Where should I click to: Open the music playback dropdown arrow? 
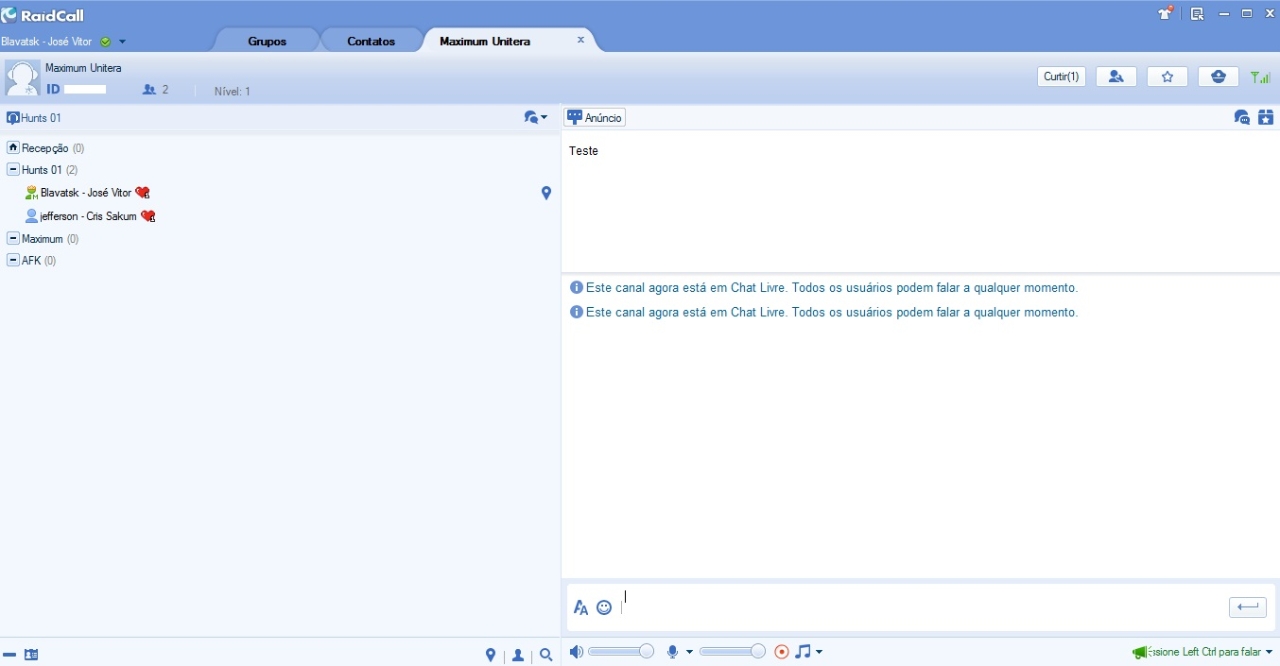(x=819, y=652)
